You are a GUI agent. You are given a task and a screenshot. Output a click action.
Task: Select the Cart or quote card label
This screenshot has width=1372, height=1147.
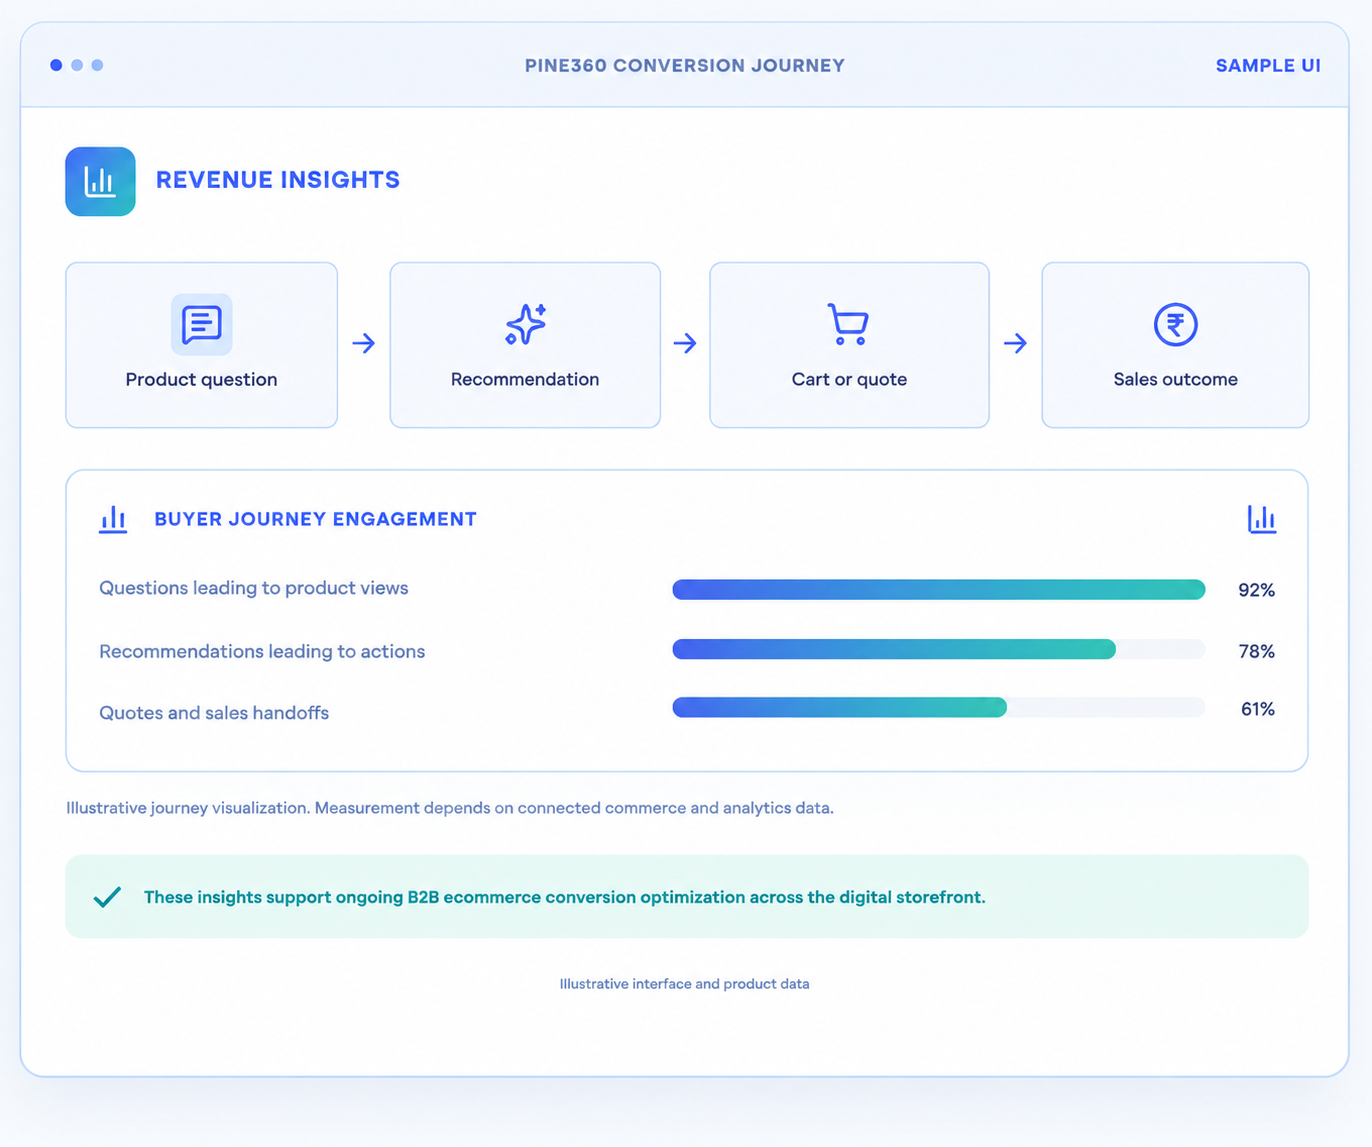point(849,379)
